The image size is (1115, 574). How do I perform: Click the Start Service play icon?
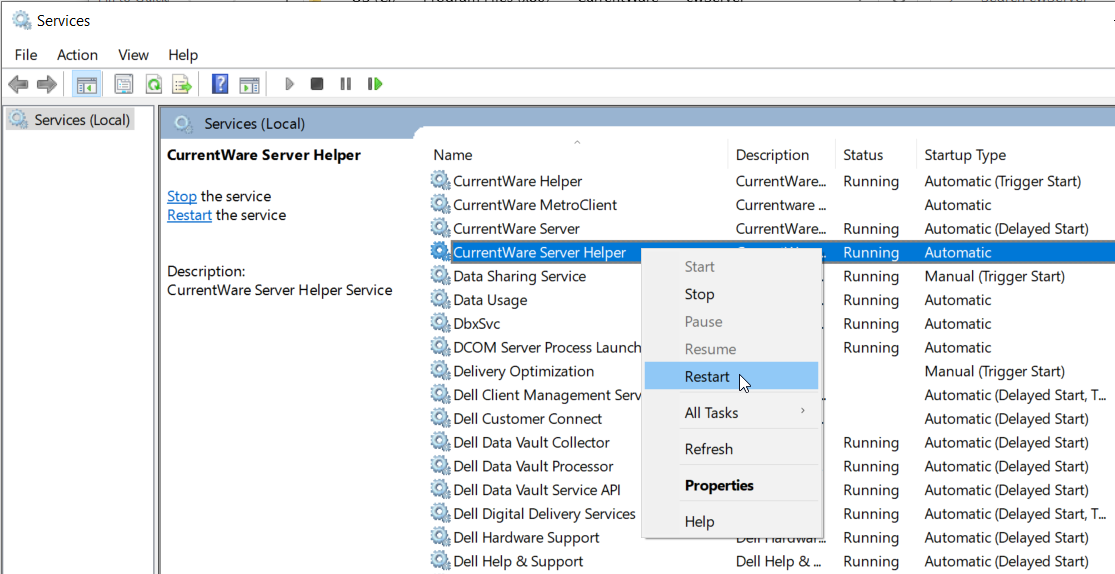pyautogui.click(x=289, y=84)
